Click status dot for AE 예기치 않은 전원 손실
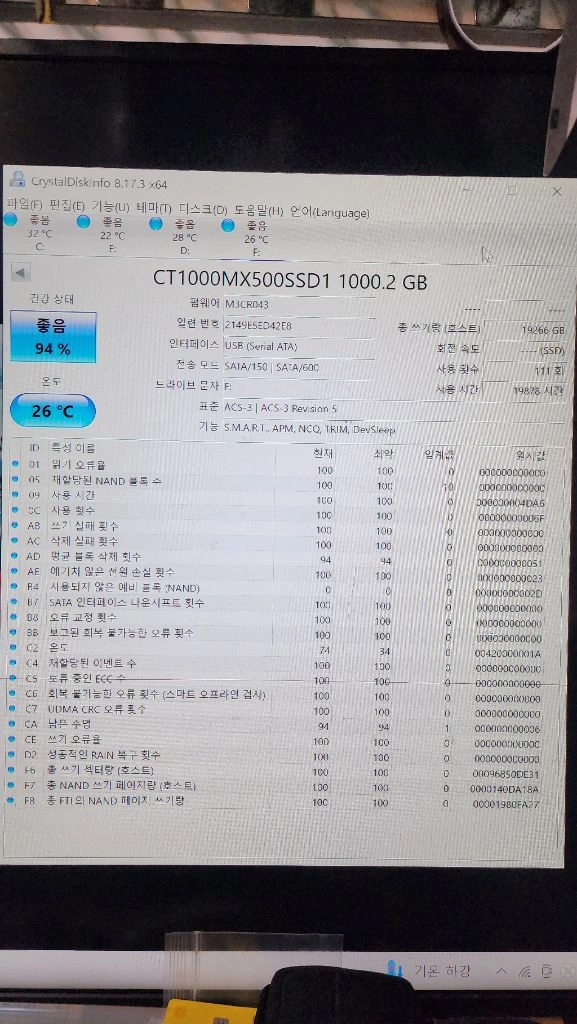Viewport: 577px width, 1024px height. click(x=15, y=571)
